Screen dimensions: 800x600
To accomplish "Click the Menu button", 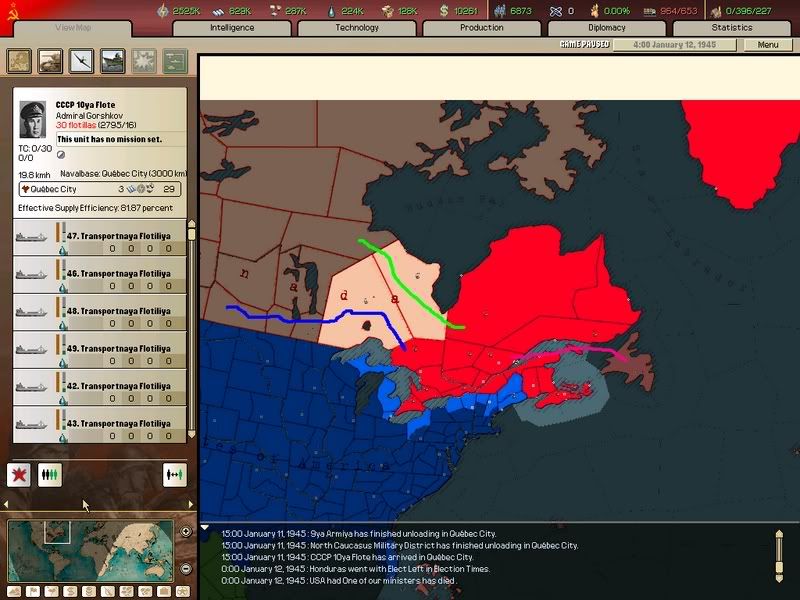I will click(x=768, y=45).
